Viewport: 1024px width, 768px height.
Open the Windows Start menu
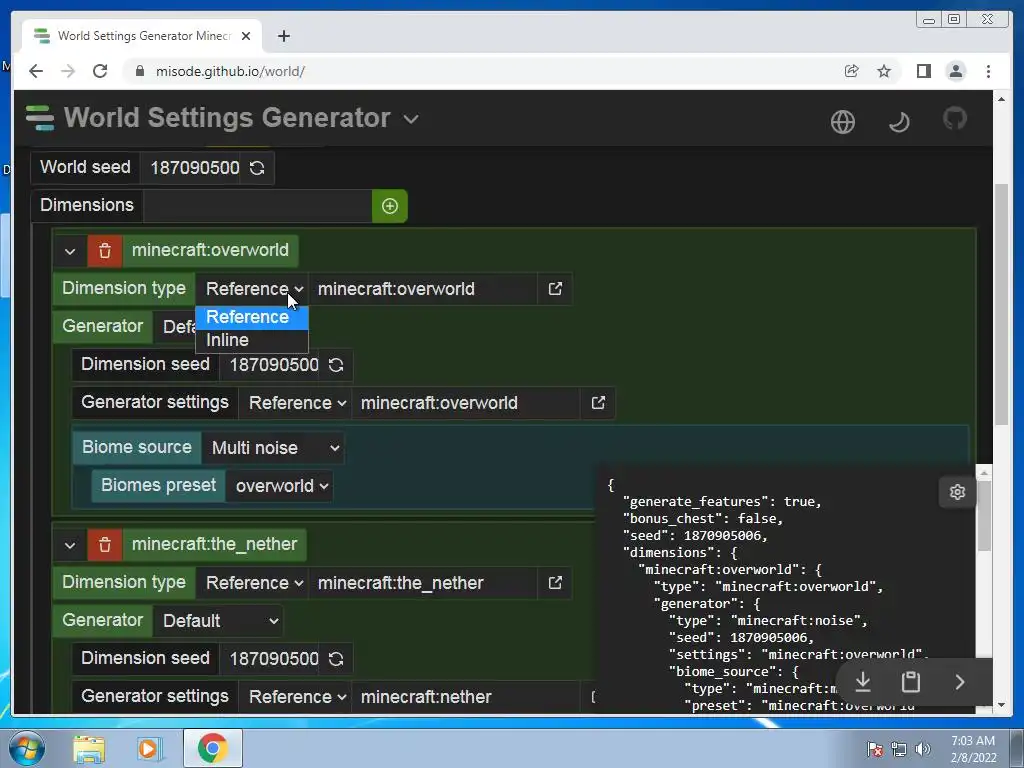point(26,748)
